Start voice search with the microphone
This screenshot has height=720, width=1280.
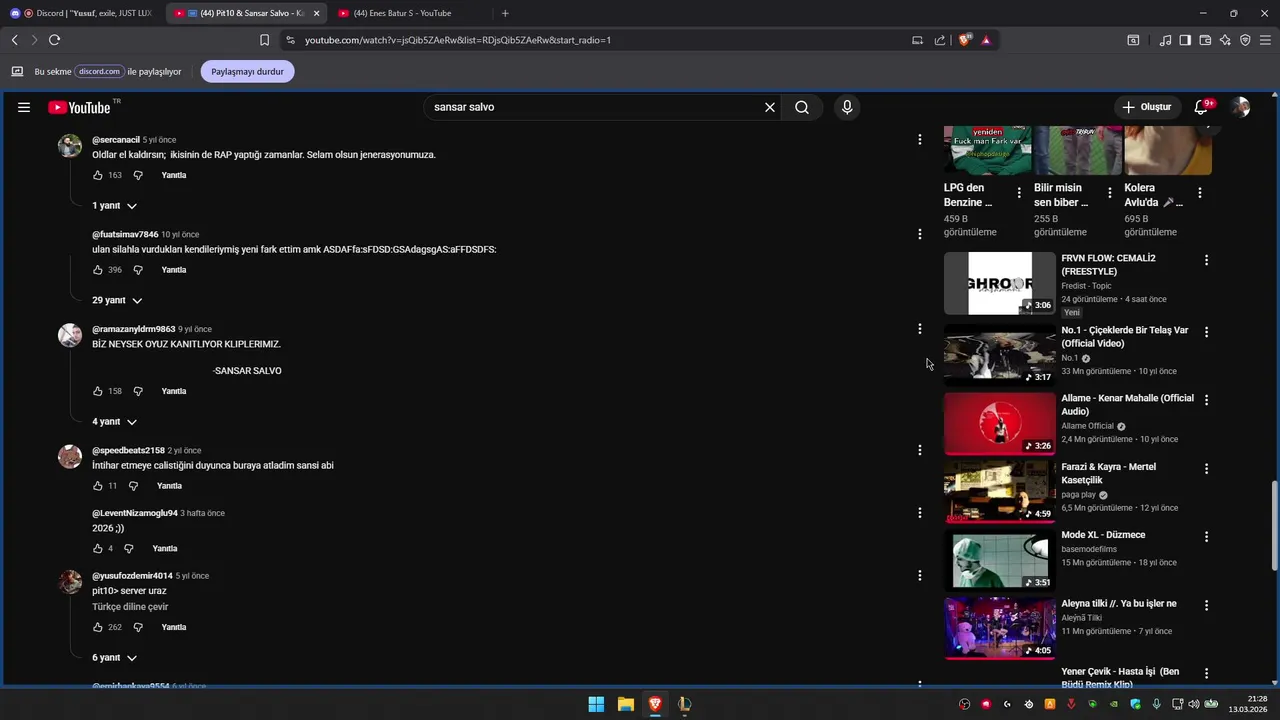coord(847,107)
